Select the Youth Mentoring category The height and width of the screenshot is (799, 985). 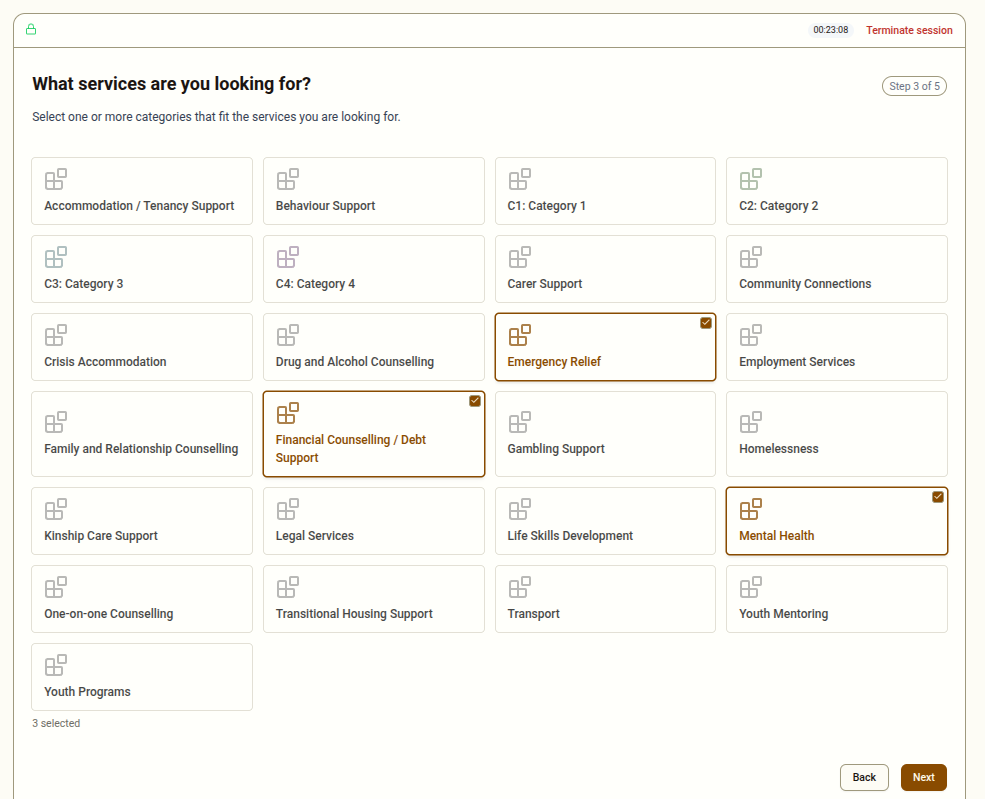836,599
